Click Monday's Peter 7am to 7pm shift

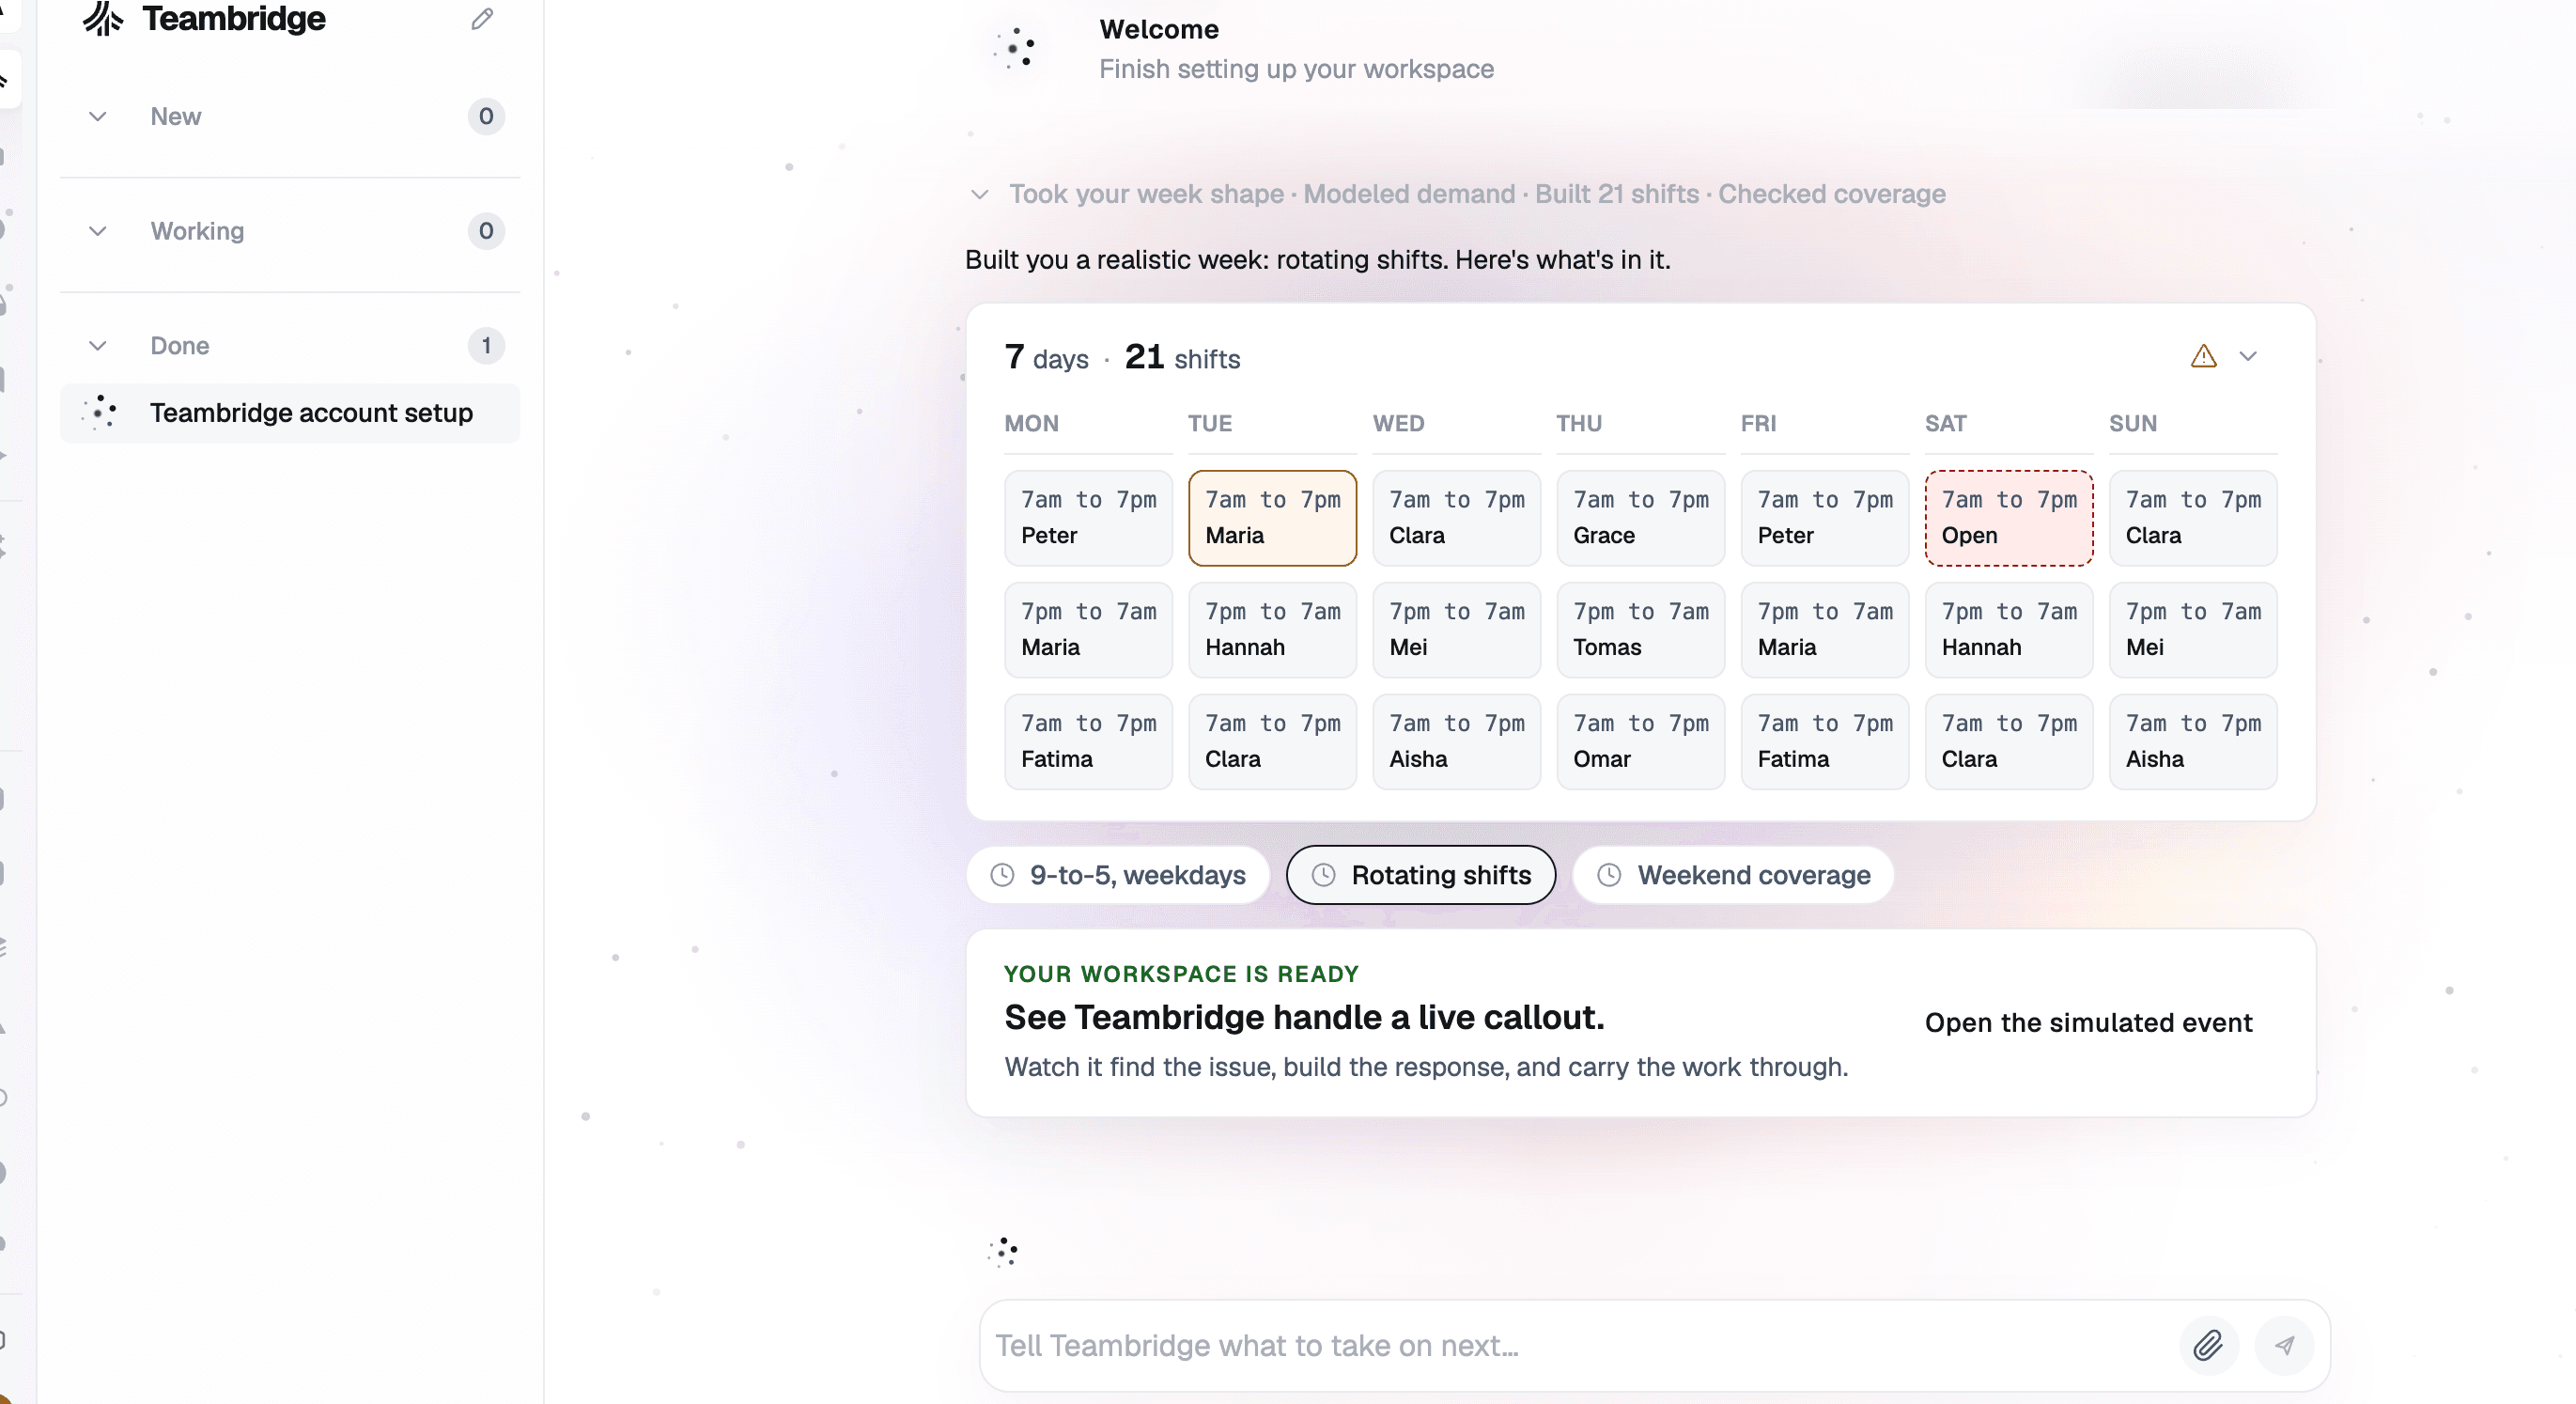click(1088, 518)
